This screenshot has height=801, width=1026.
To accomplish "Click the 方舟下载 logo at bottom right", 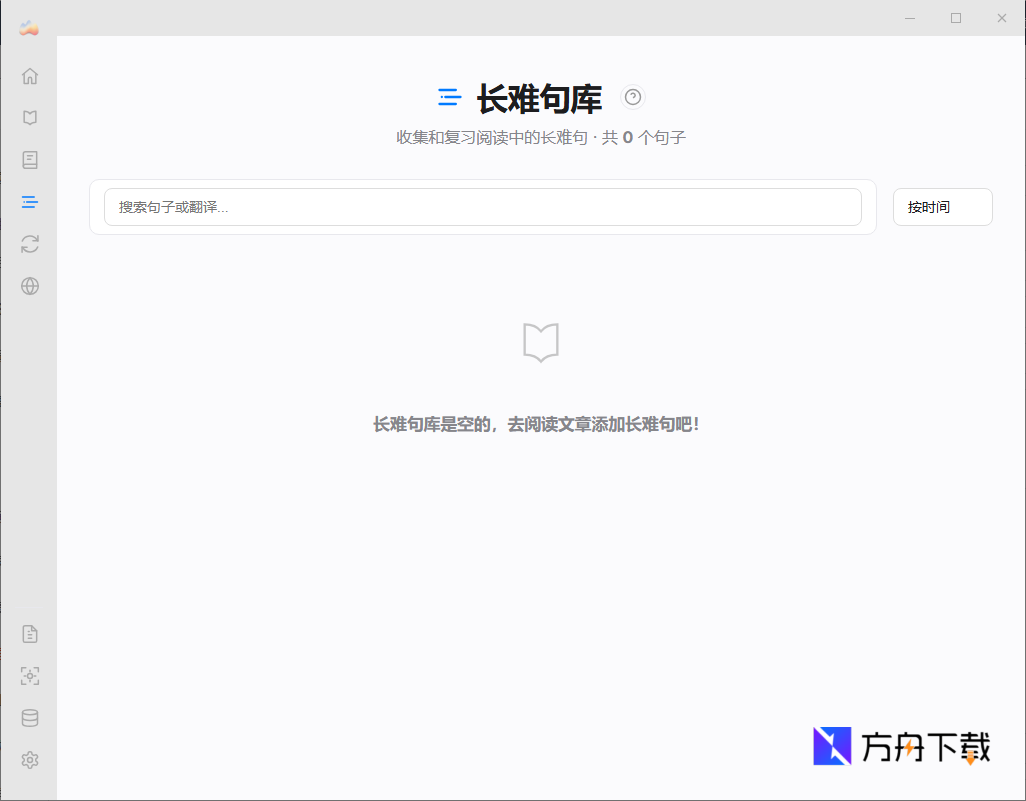I will [x=899, y=746].
